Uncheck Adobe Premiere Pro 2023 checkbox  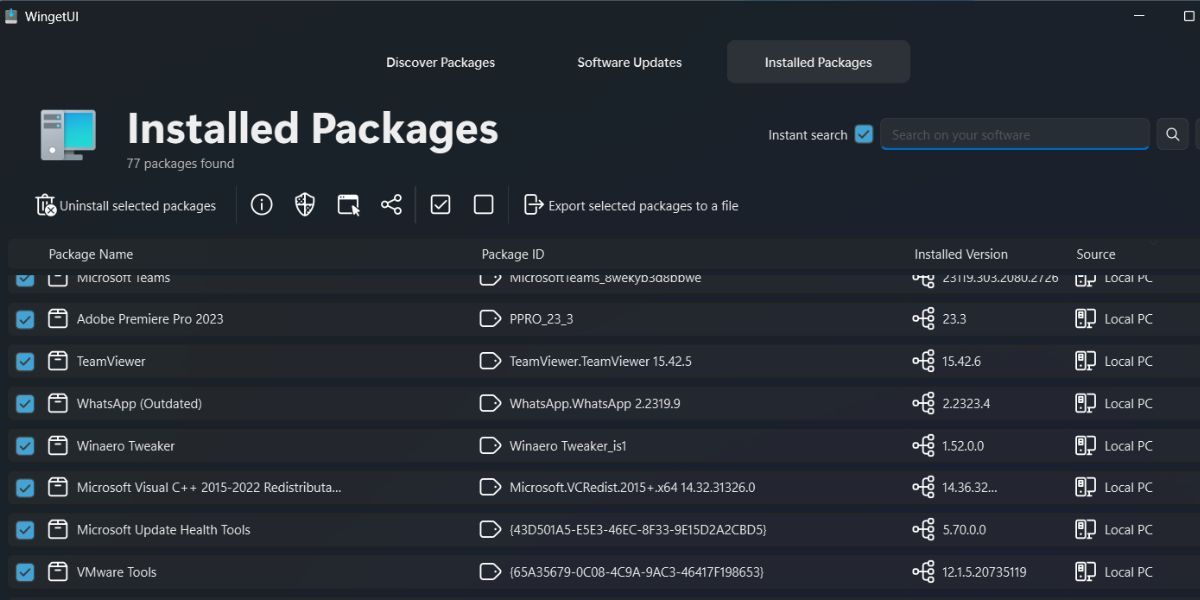[25, 319]
